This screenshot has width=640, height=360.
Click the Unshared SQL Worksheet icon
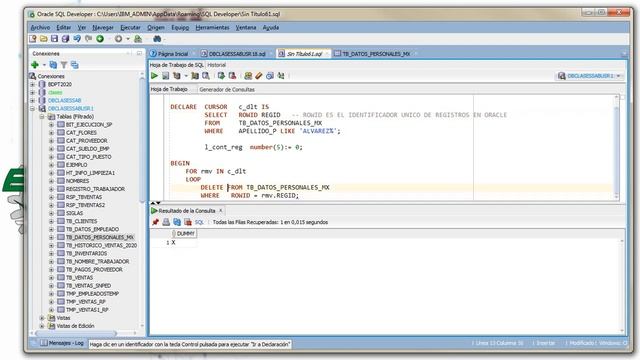248,76
